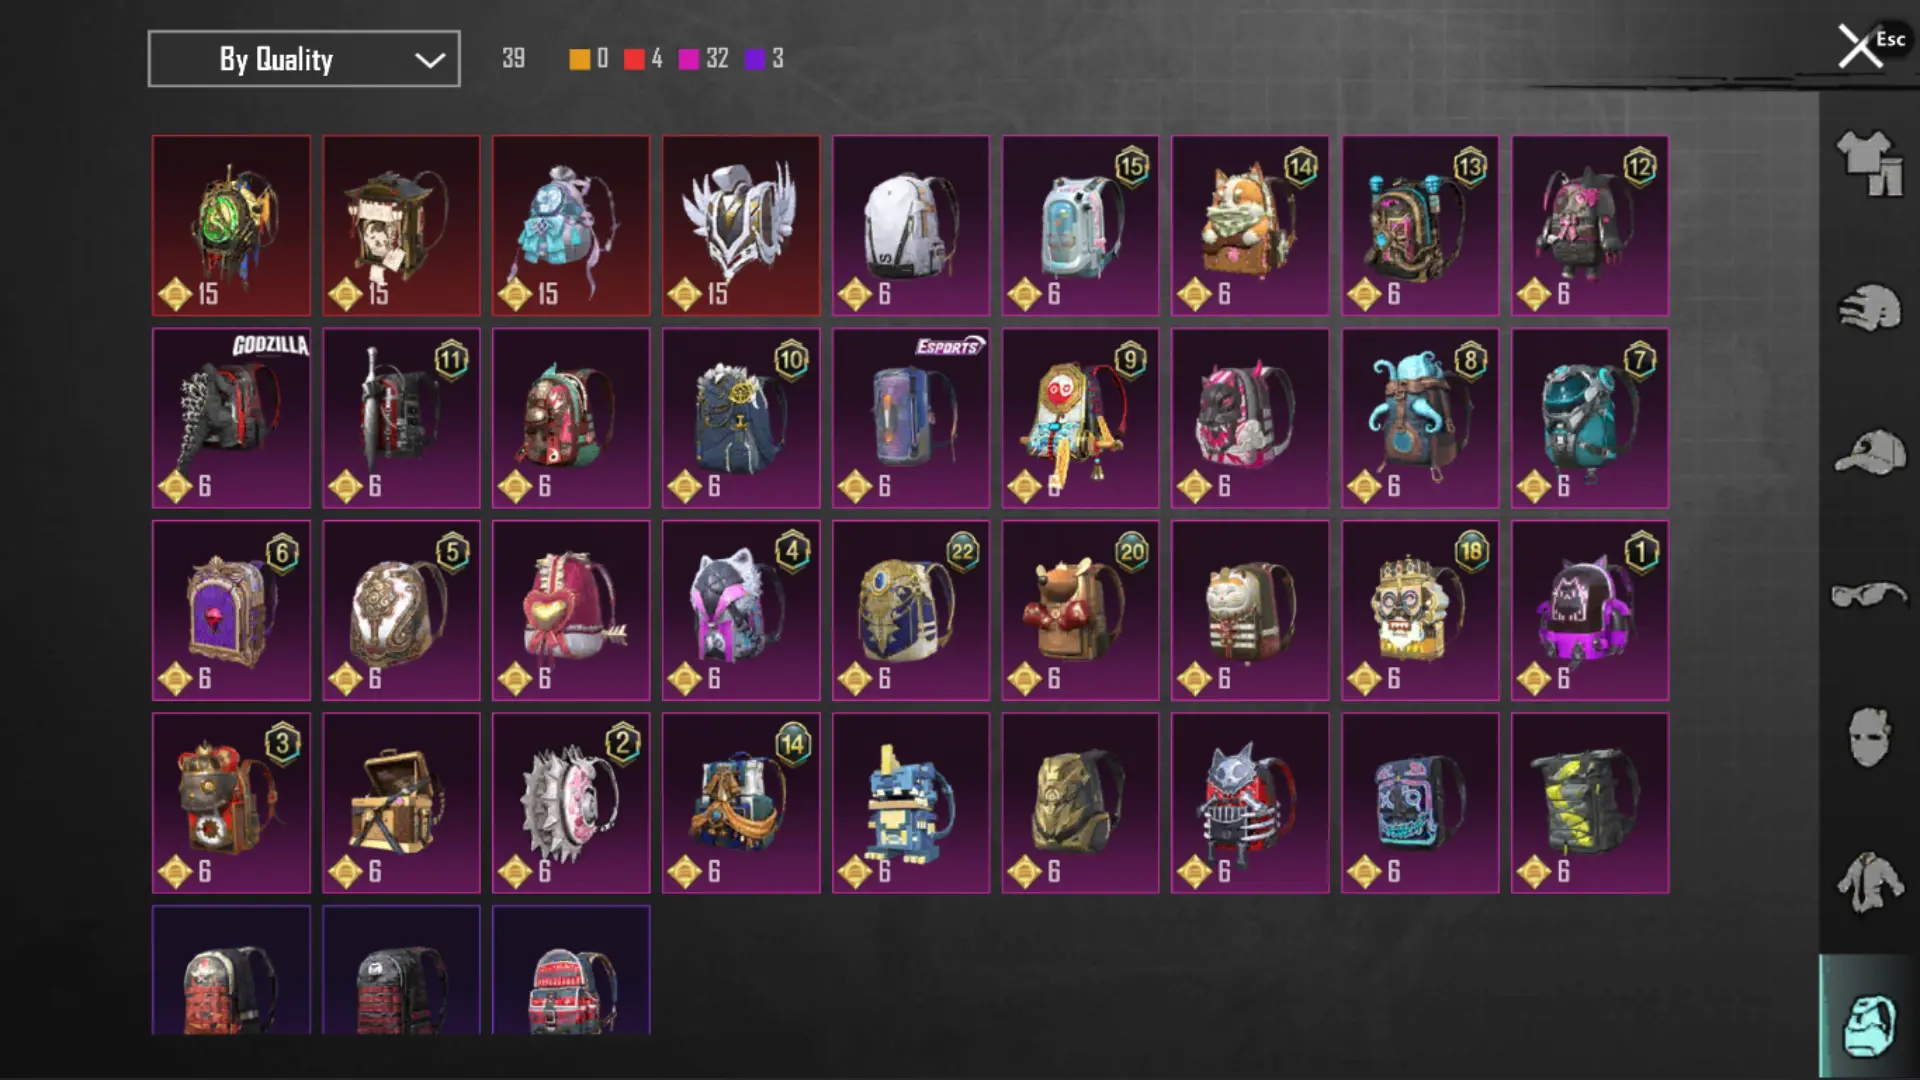
Task: Choose the corgi dog backpack with badge 14
Action: (x=1250, y=226)
